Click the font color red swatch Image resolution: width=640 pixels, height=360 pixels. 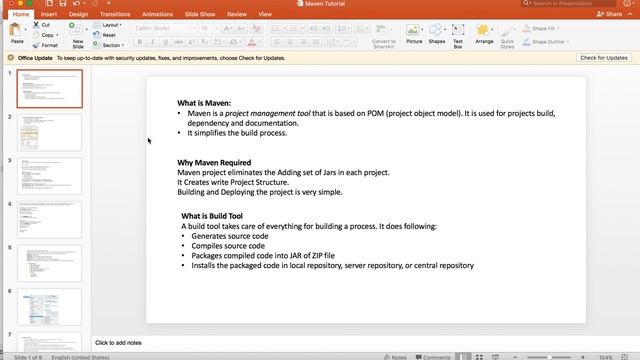(252, 42)
